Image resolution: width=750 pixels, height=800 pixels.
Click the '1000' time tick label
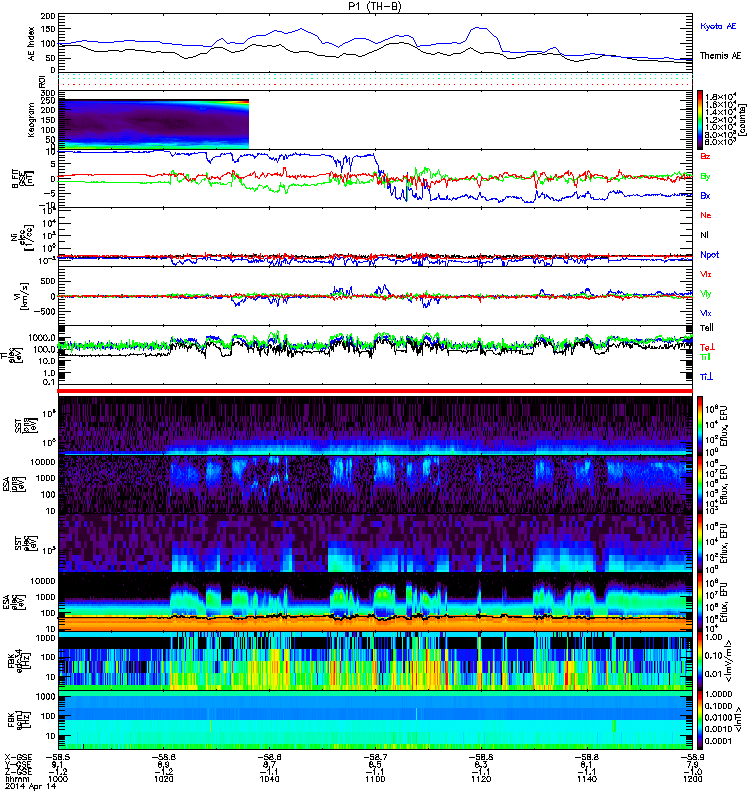58,779
